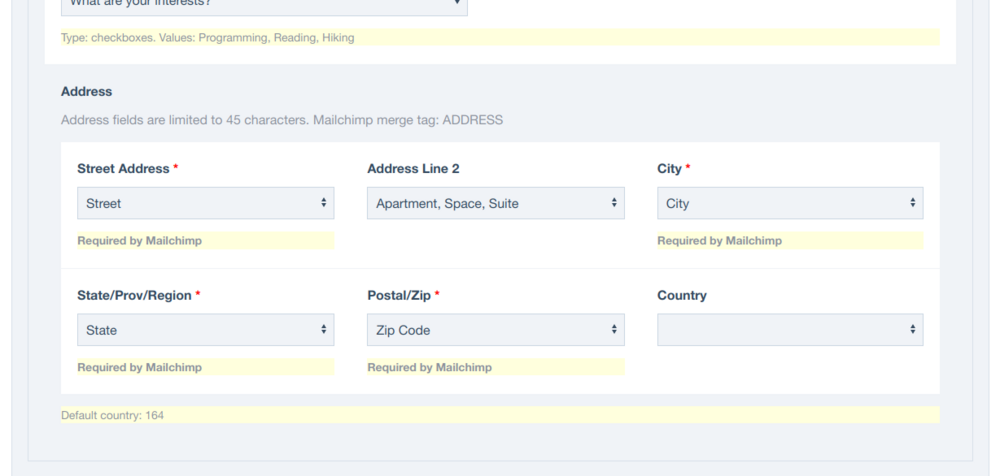Expand the dropdown showing "State"
The image size is (1000, 476).
point(205,330)
